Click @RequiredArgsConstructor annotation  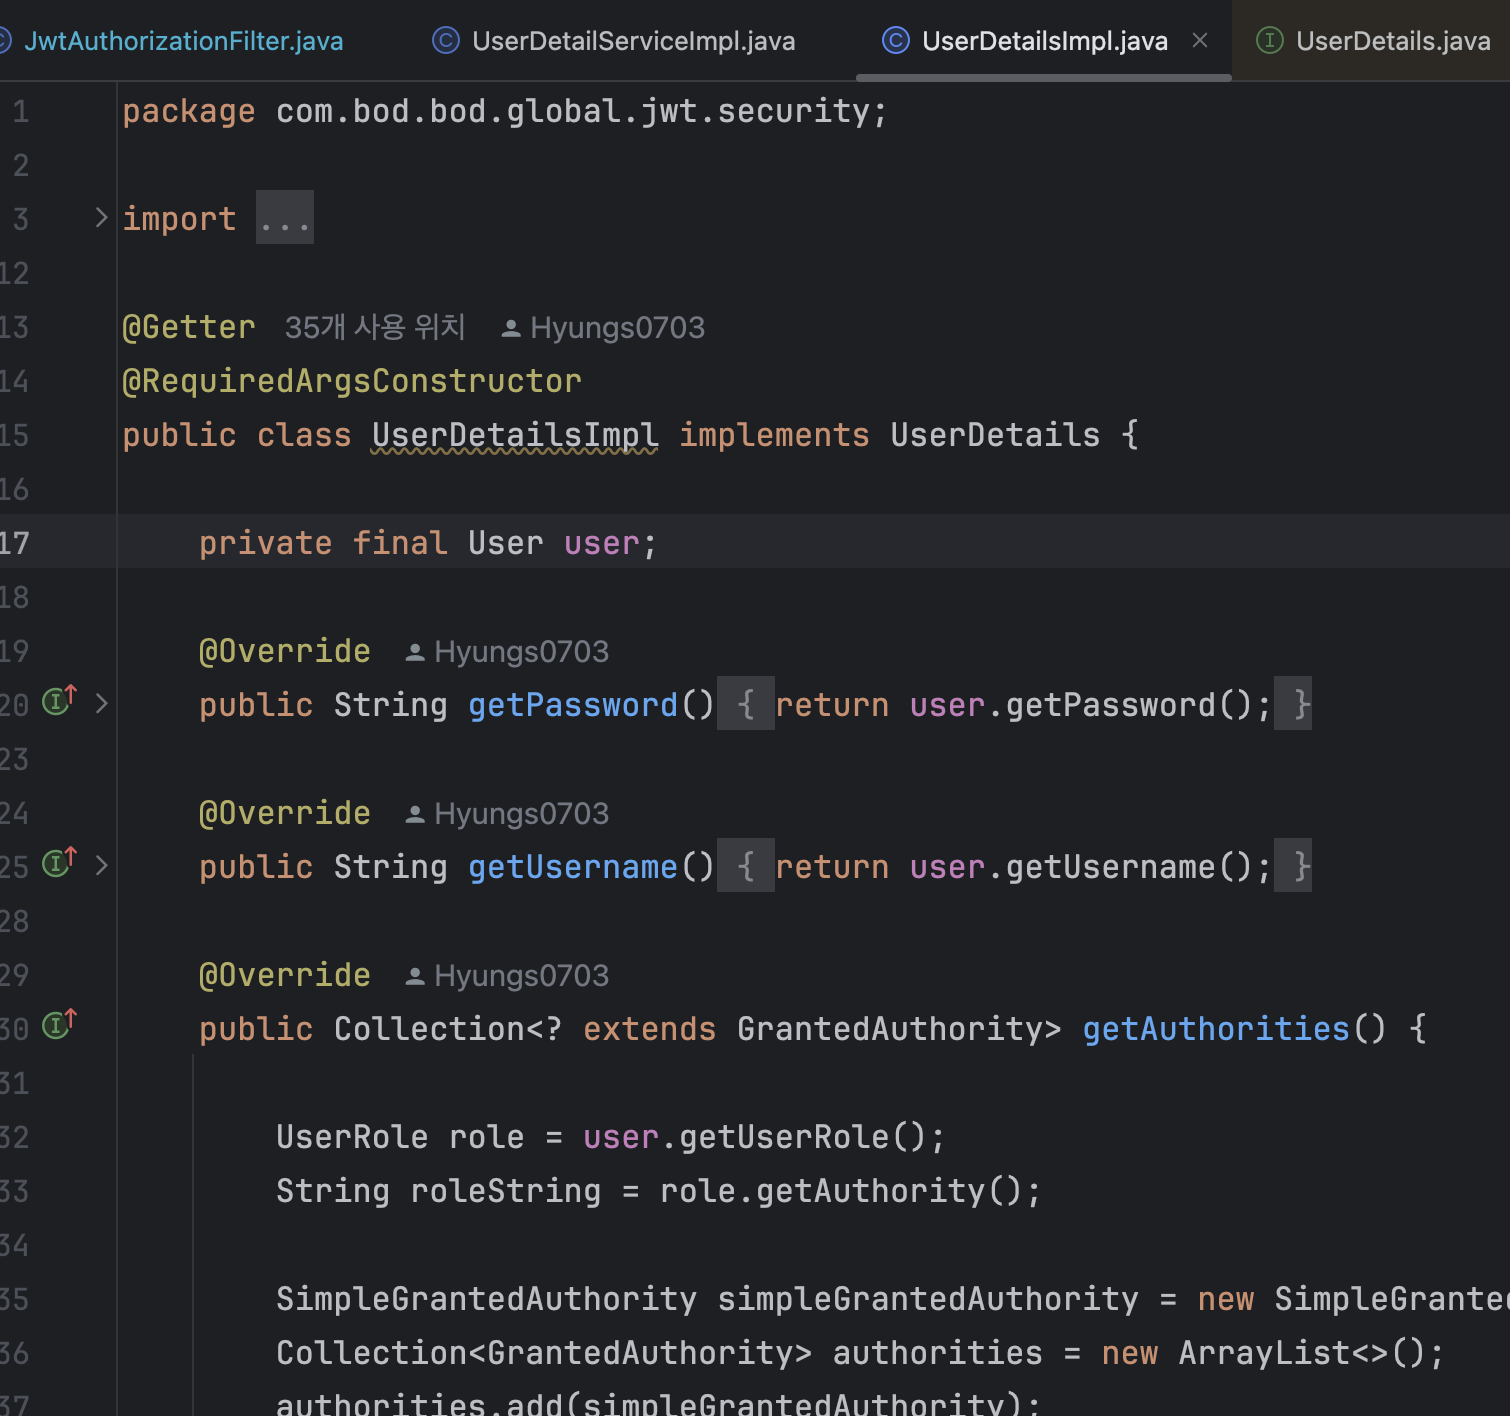click(x=351, y=381)
